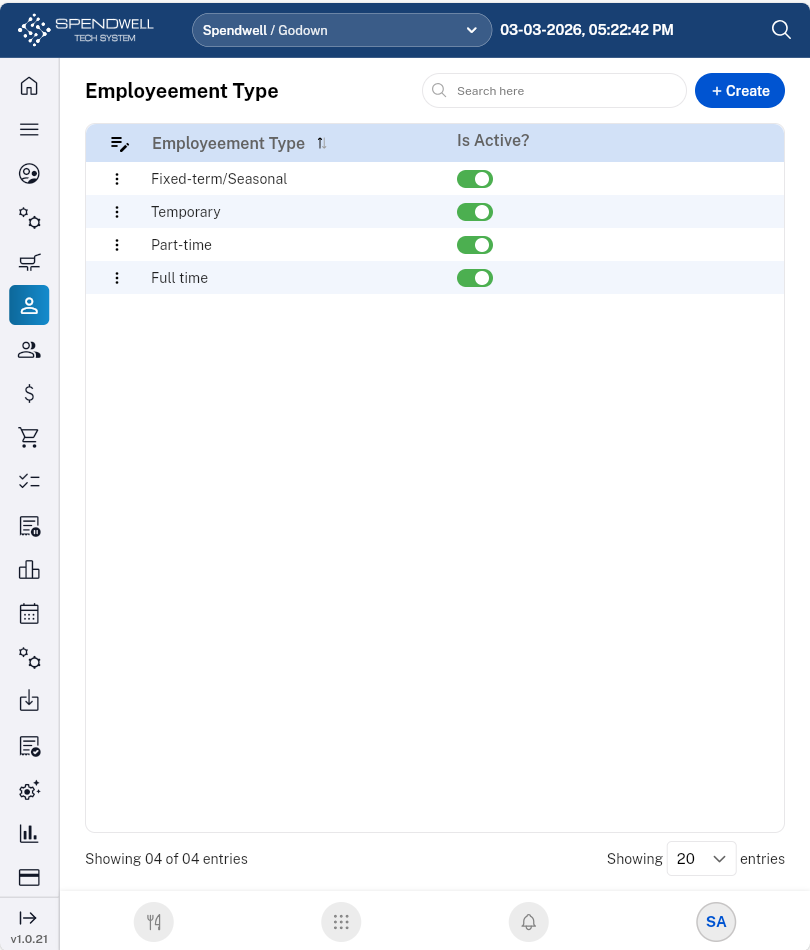810x950 pixels.
Task: Toggle active switch for Part-time
Action: click(475, 245)
